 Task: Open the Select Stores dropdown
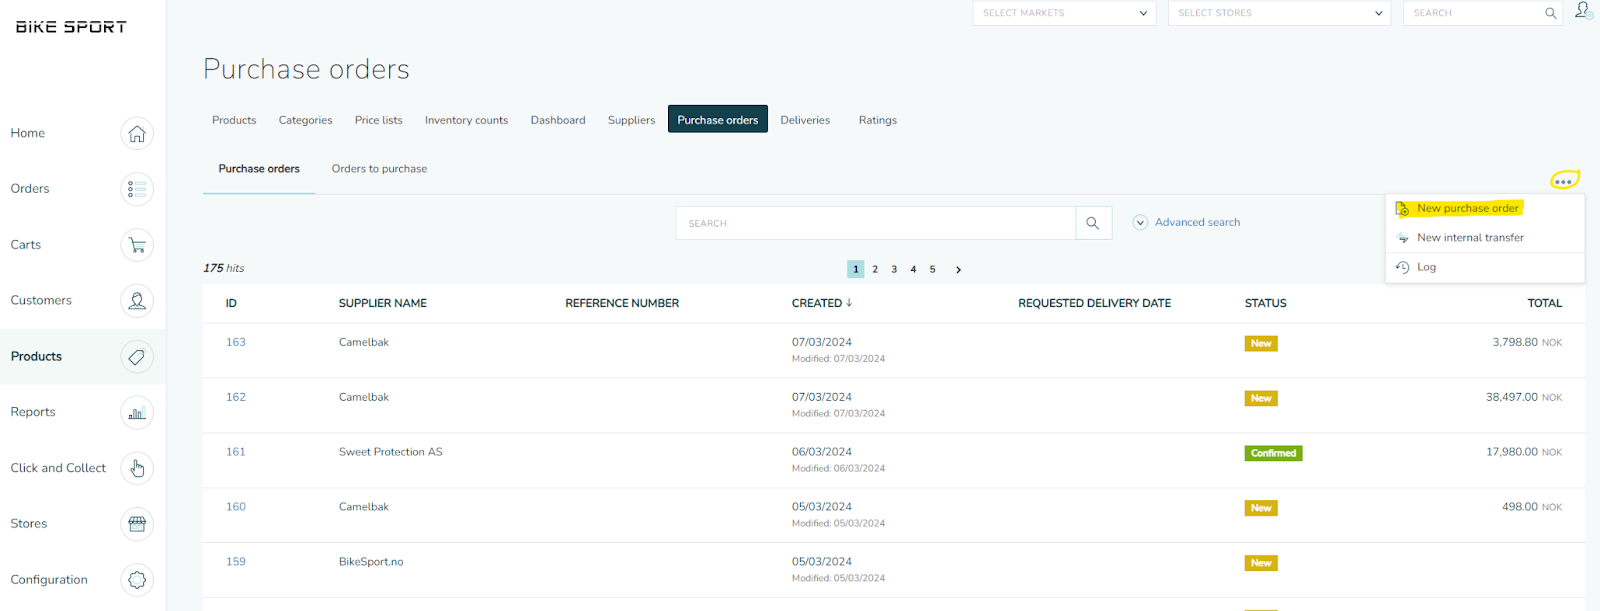click(1279, 13)
